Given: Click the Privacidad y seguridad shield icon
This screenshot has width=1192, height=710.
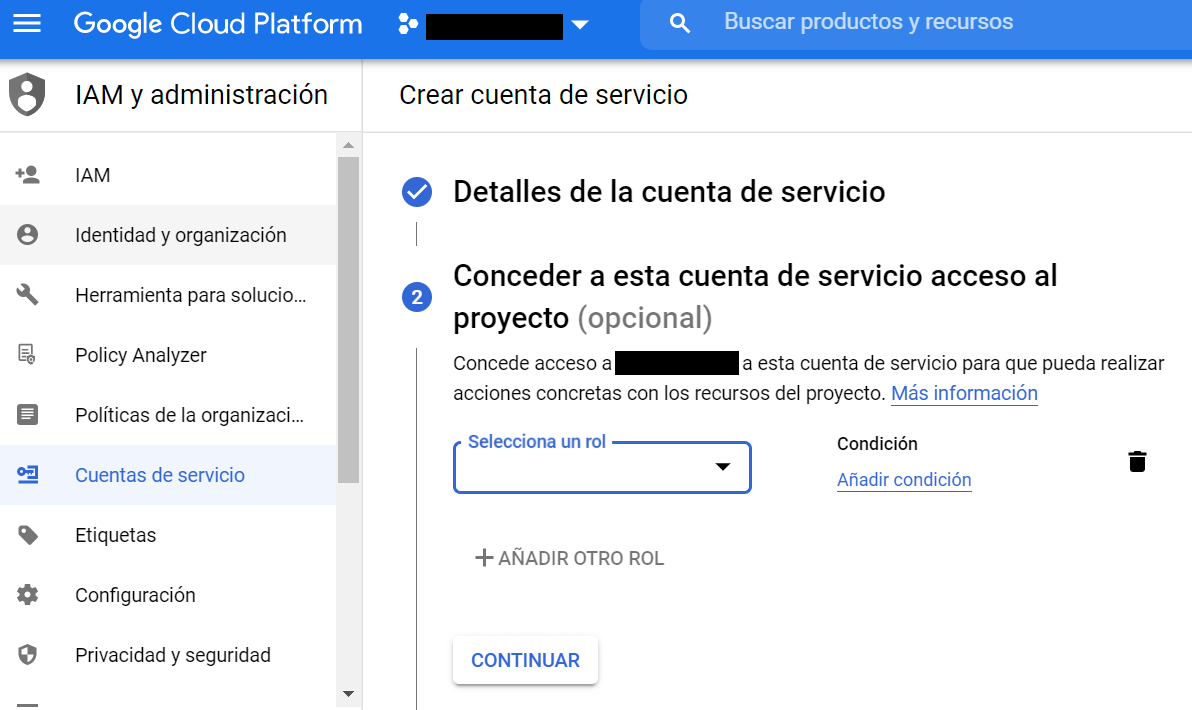Looking at the screenshot, I should point(27,655).
